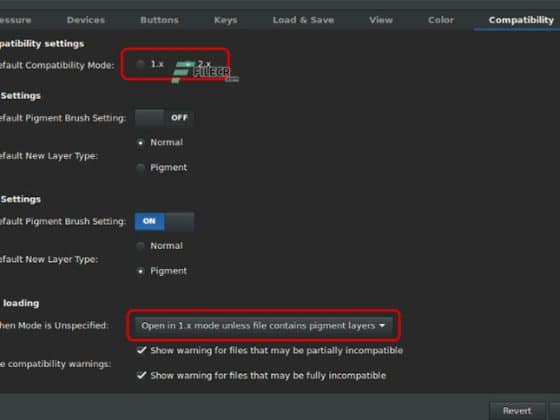Select Pigment layer type below OFF switch

[x=140, y=168]
